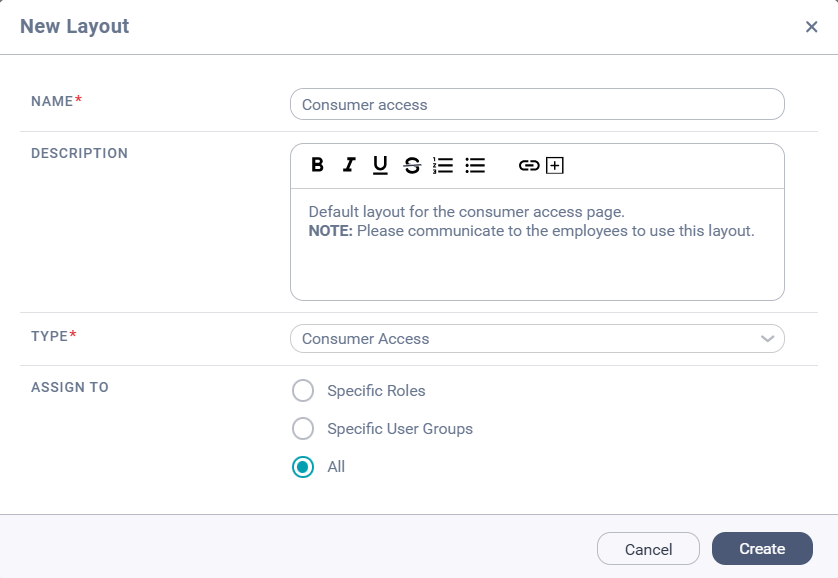Apply underline formatting in description editor
Image resolution: width=838 pixels, height=578 pixels.
click(x=380, y=165)
